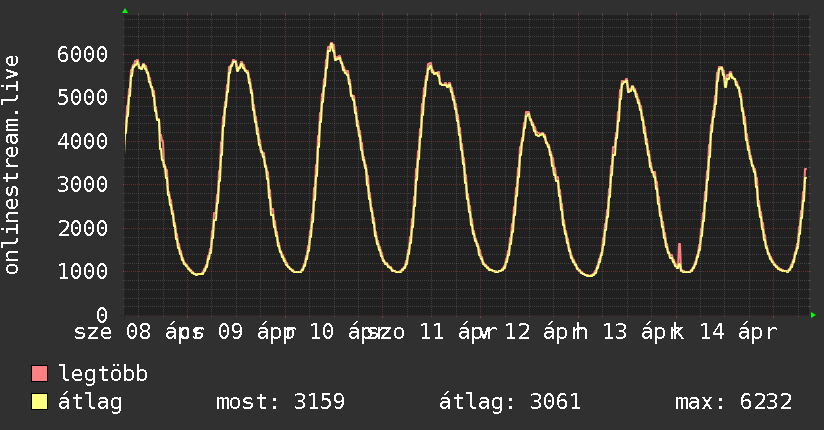Click the 0 y-axis label

coord(102,315)
